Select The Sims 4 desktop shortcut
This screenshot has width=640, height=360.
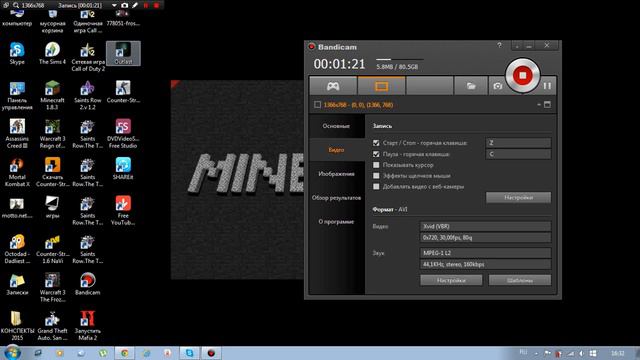(x=52, y=53)
